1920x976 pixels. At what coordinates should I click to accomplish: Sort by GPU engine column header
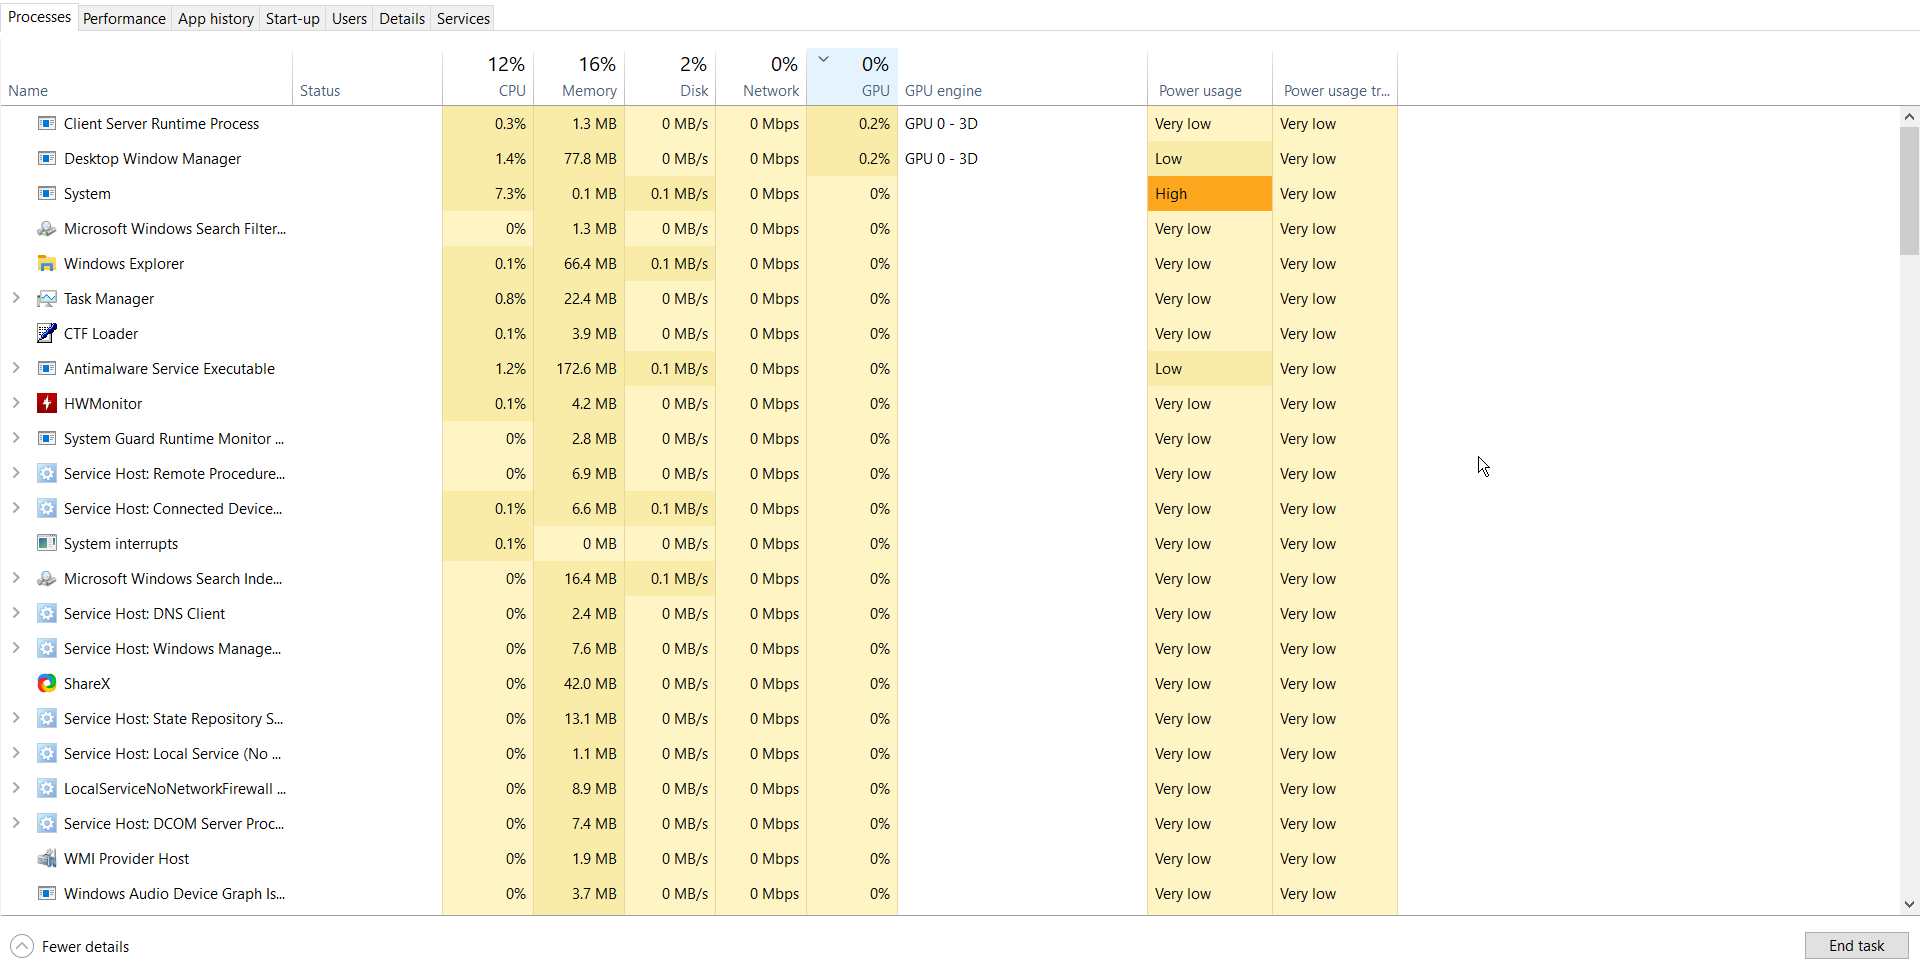point(1022,77)
